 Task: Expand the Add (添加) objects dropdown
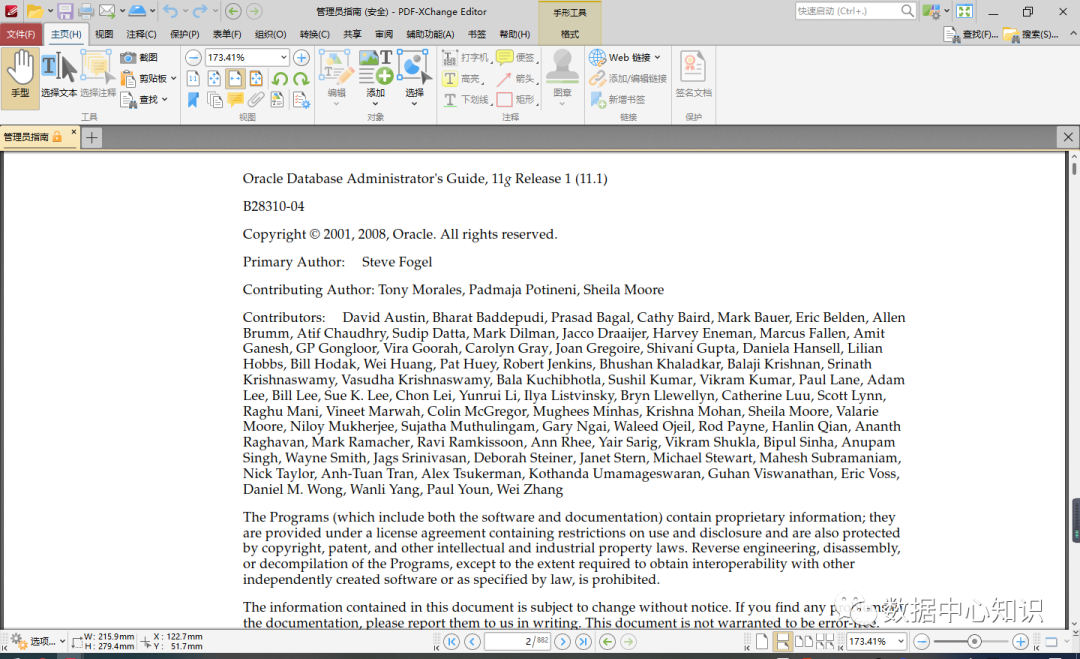tap(375, 105)
